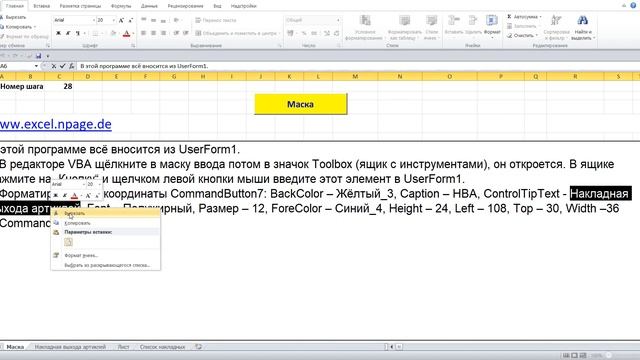Open Условное форматирование (Conditional formatting)
The width and height of the screenshot is (640, 360).
[x=365, y=28]
